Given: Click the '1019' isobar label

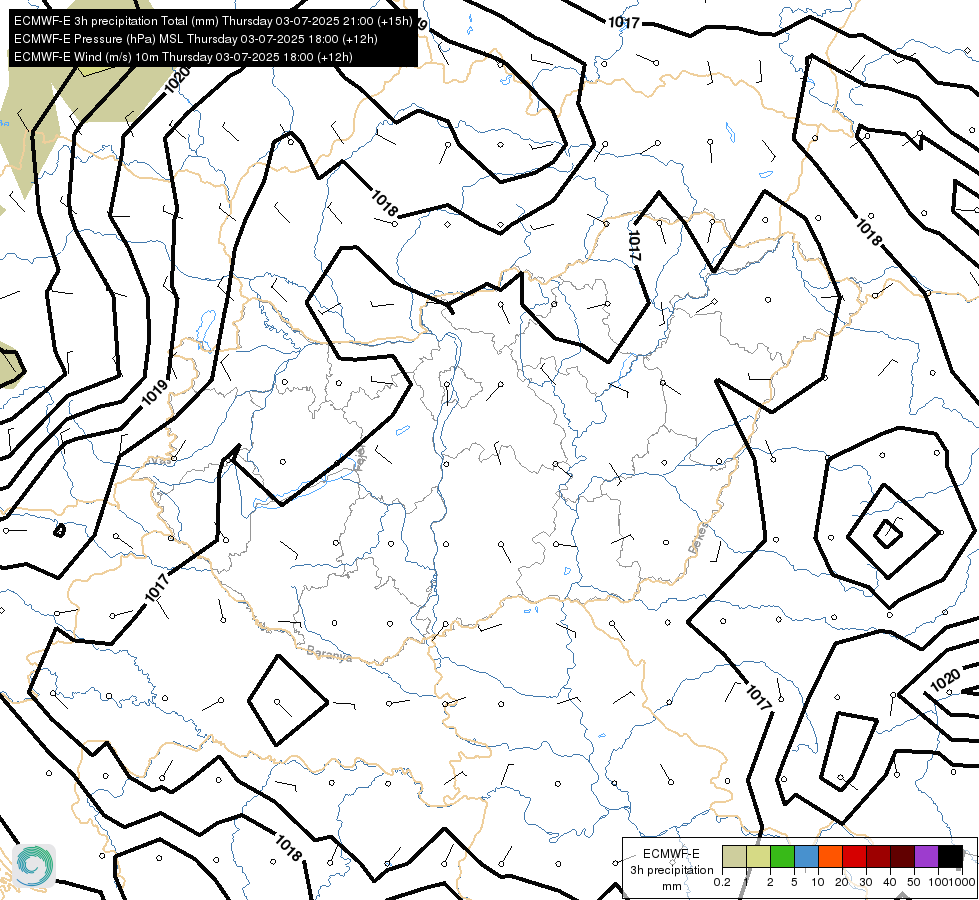Looking at the screenshot, I should 155,392.
